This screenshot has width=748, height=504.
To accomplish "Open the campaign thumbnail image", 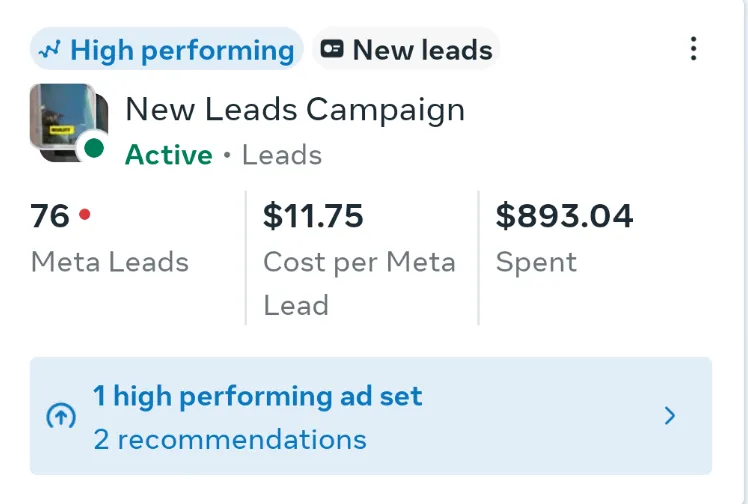I will pyautogui.click(x=69, y=123).
